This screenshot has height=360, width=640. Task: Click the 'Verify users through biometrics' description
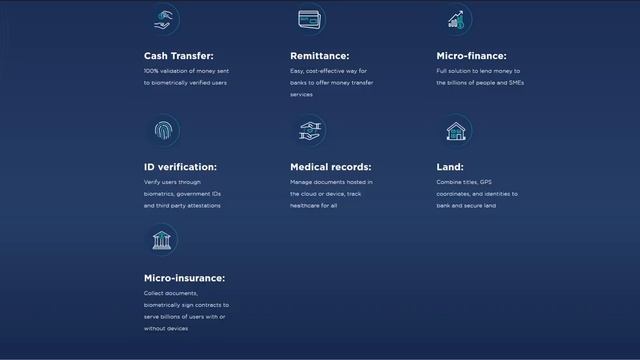[182, 194]
